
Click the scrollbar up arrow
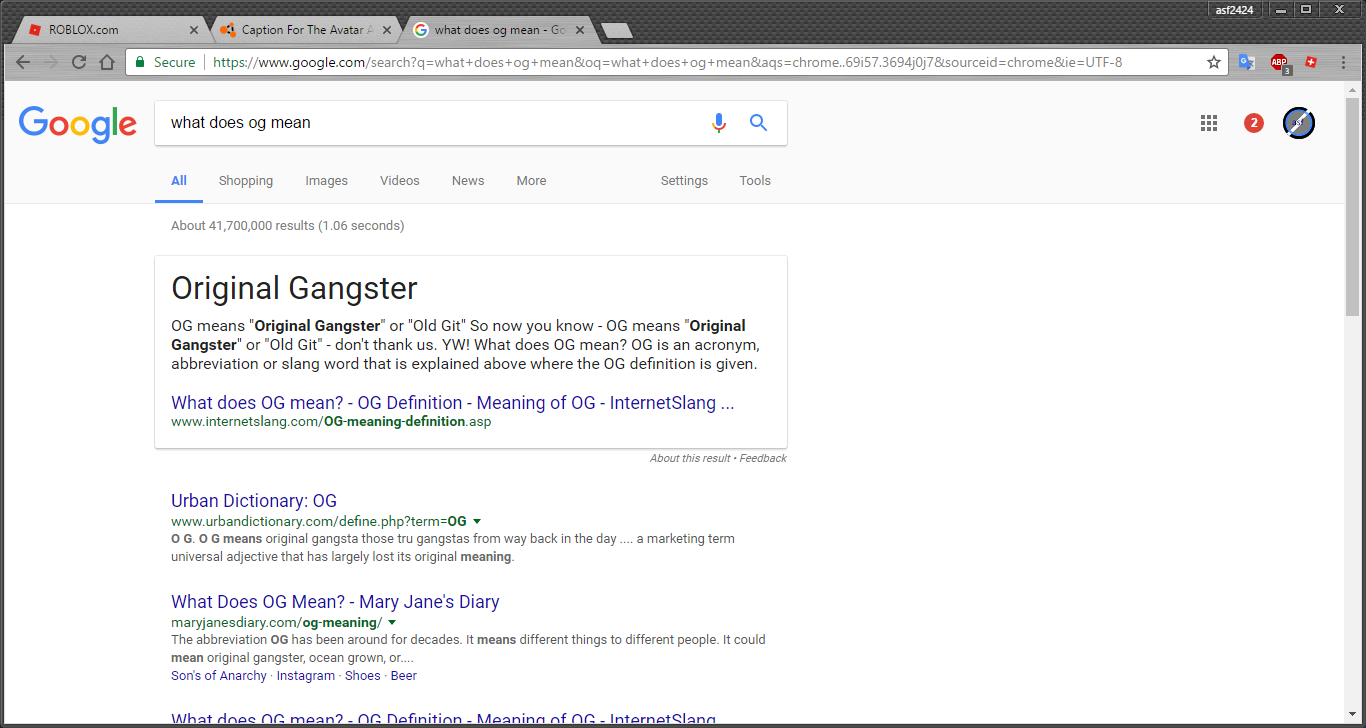point(1353,90)
